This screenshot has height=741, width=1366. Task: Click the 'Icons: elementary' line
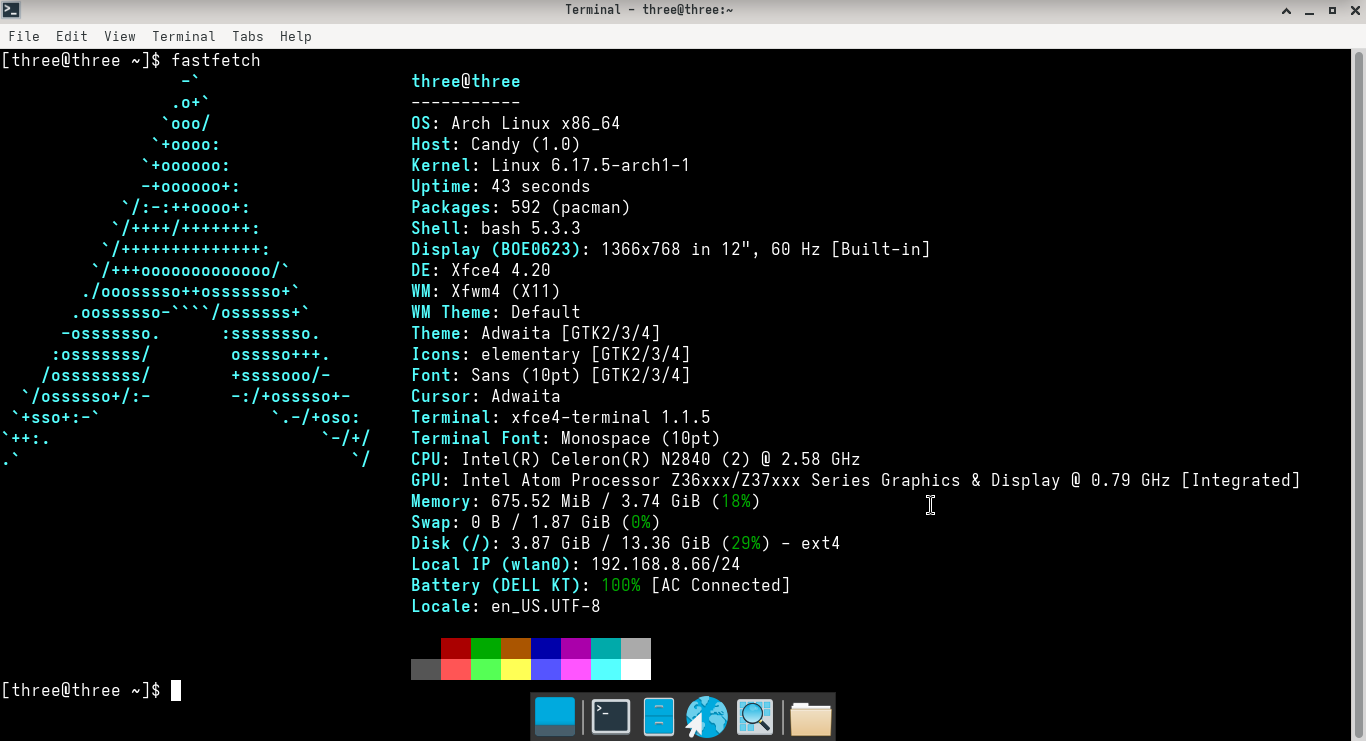[551, 354]
